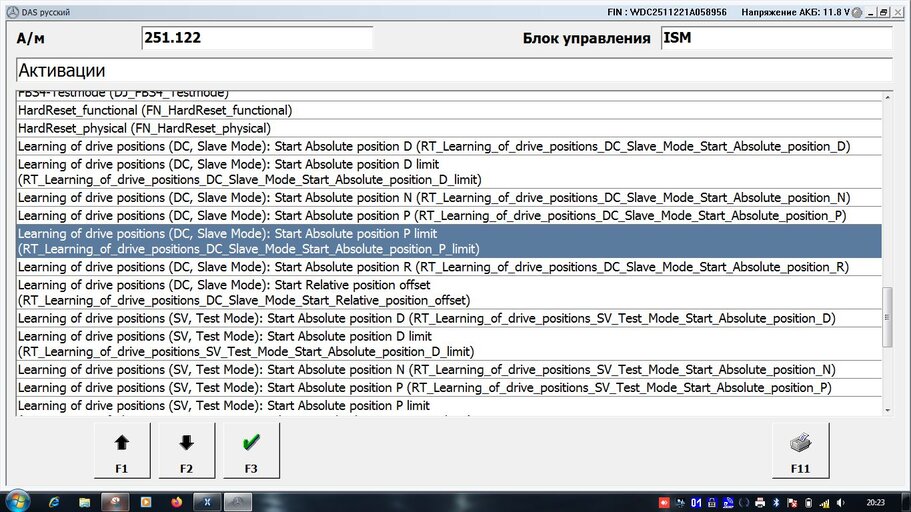Select DC Slave Mode Start Absolute position N
The width and height of the screenshot is (911, 512).
[x=449, y=198]
